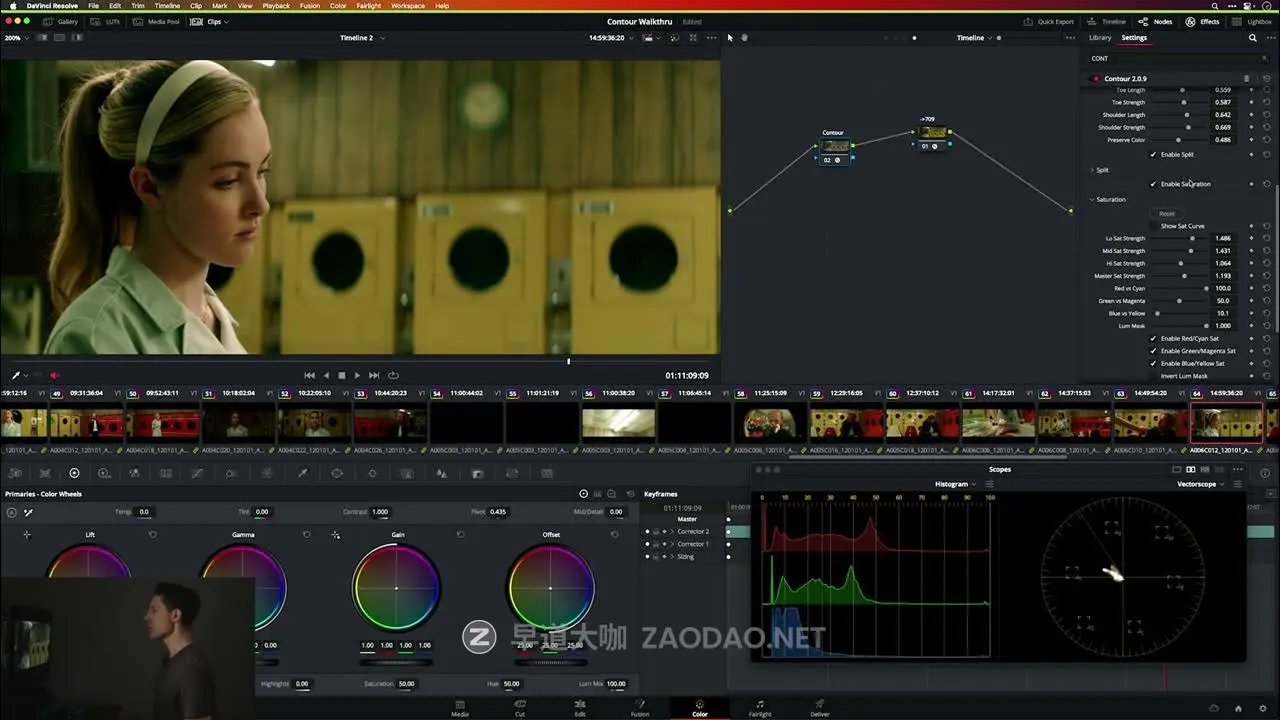
Task: Toggle loop playback in viewer
Action: click(393, 375)
